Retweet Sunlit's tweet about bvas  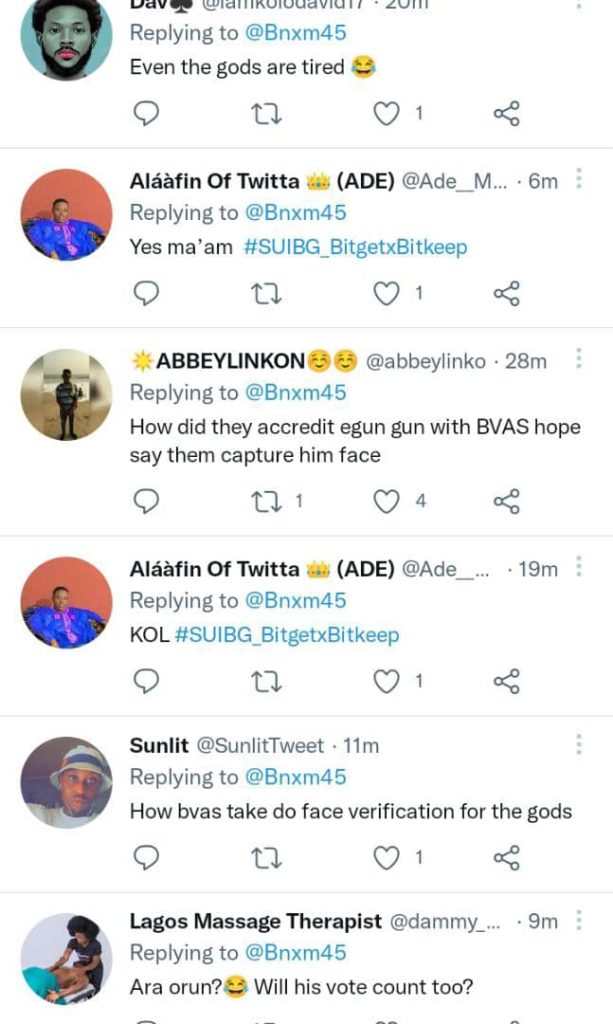click(266, 857)
